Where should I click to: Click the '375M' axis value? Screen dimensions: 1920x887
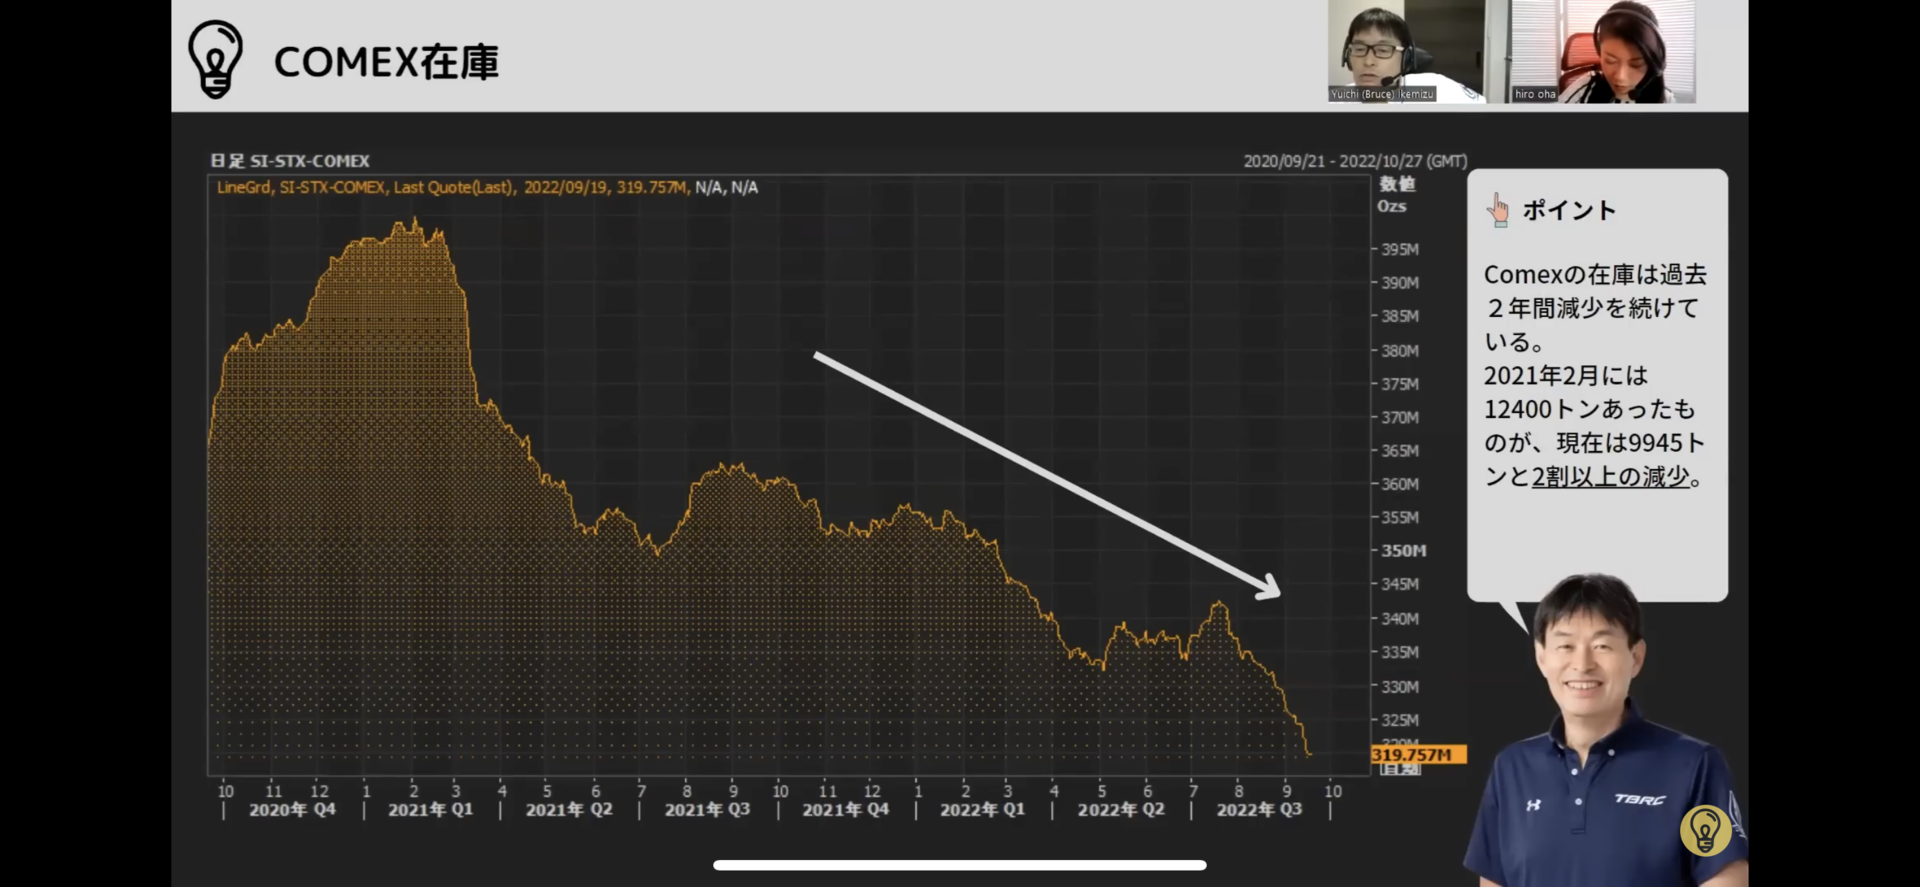[x=1400, y=384]
